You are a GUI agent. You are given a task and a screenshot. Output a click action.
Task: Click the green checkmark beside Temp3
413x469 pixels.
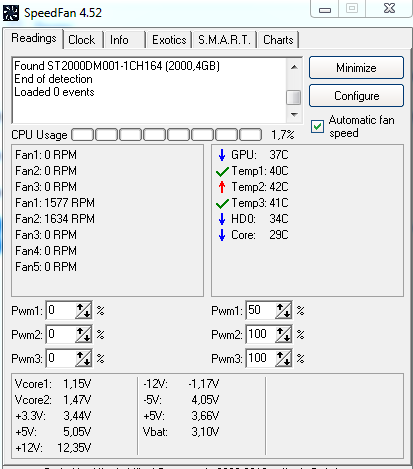222,203
